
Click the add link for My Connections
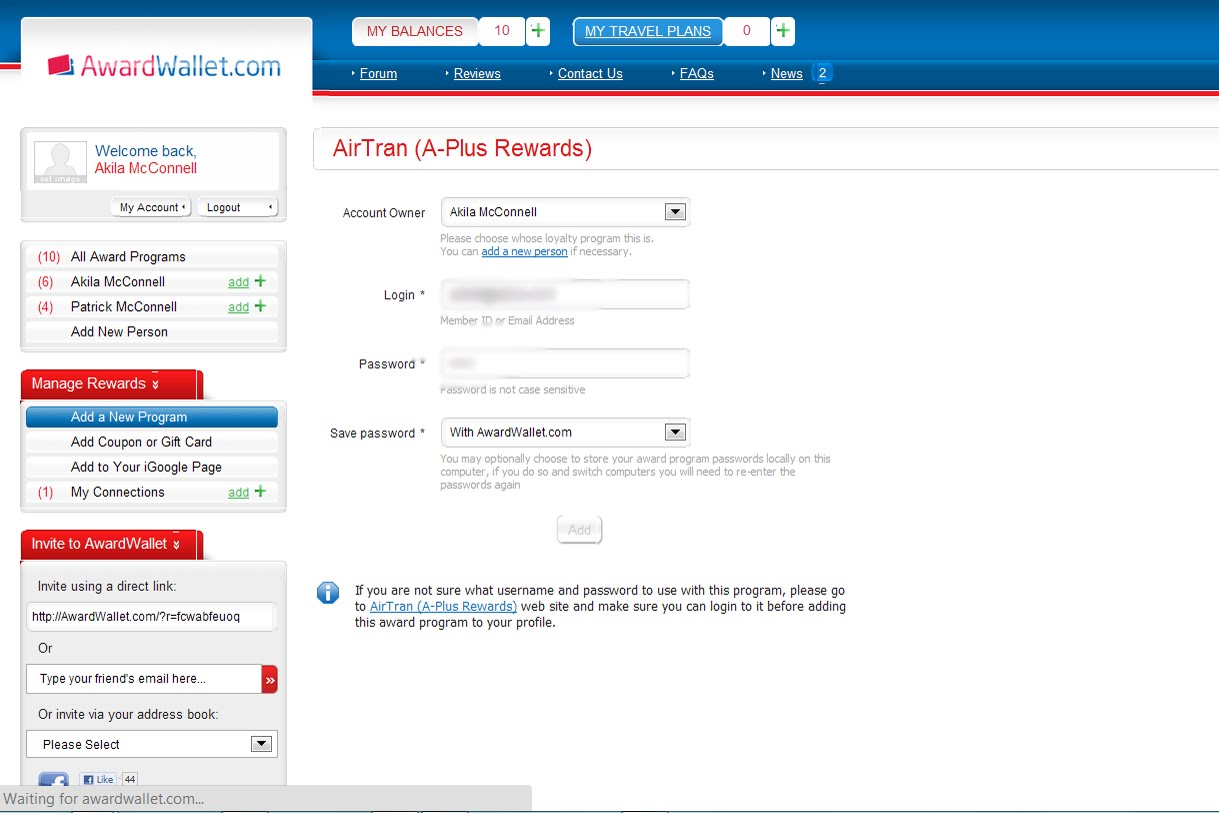pyautogui.click(x=238, y=492)
